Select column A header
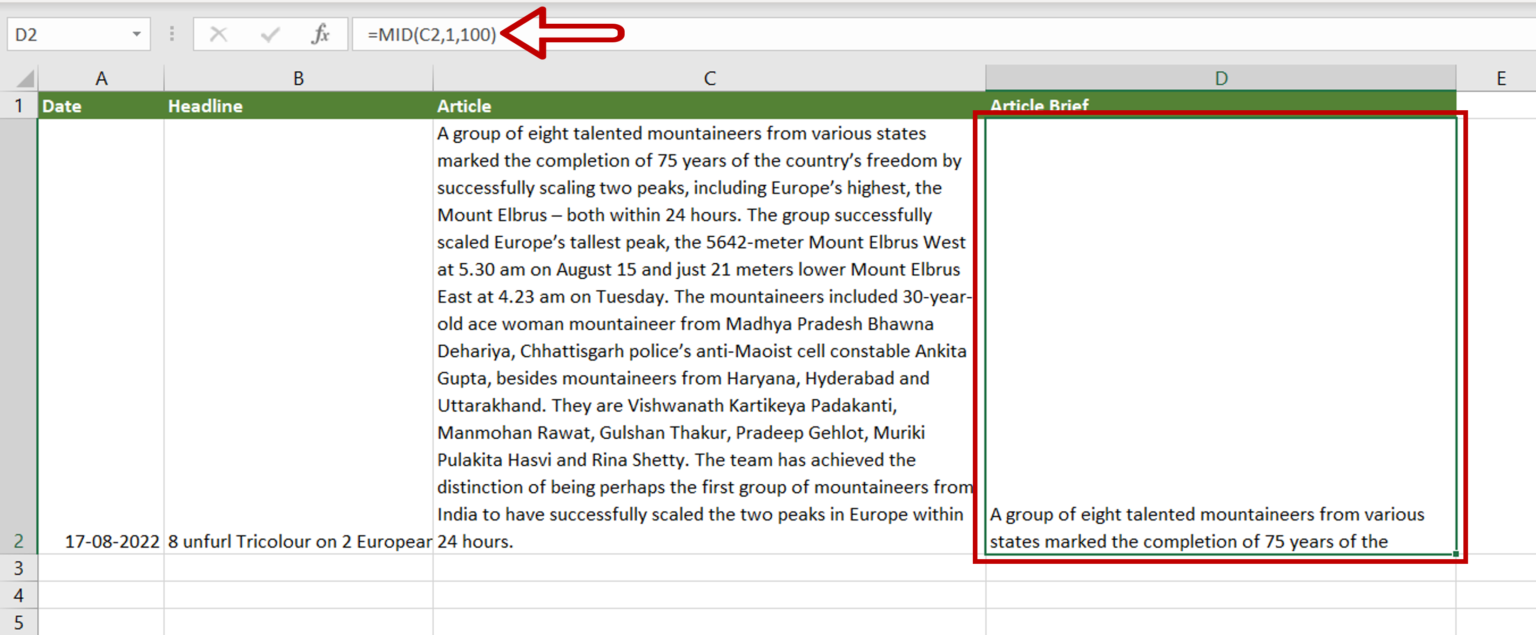1536x635 pixels. tap(101, 79)
